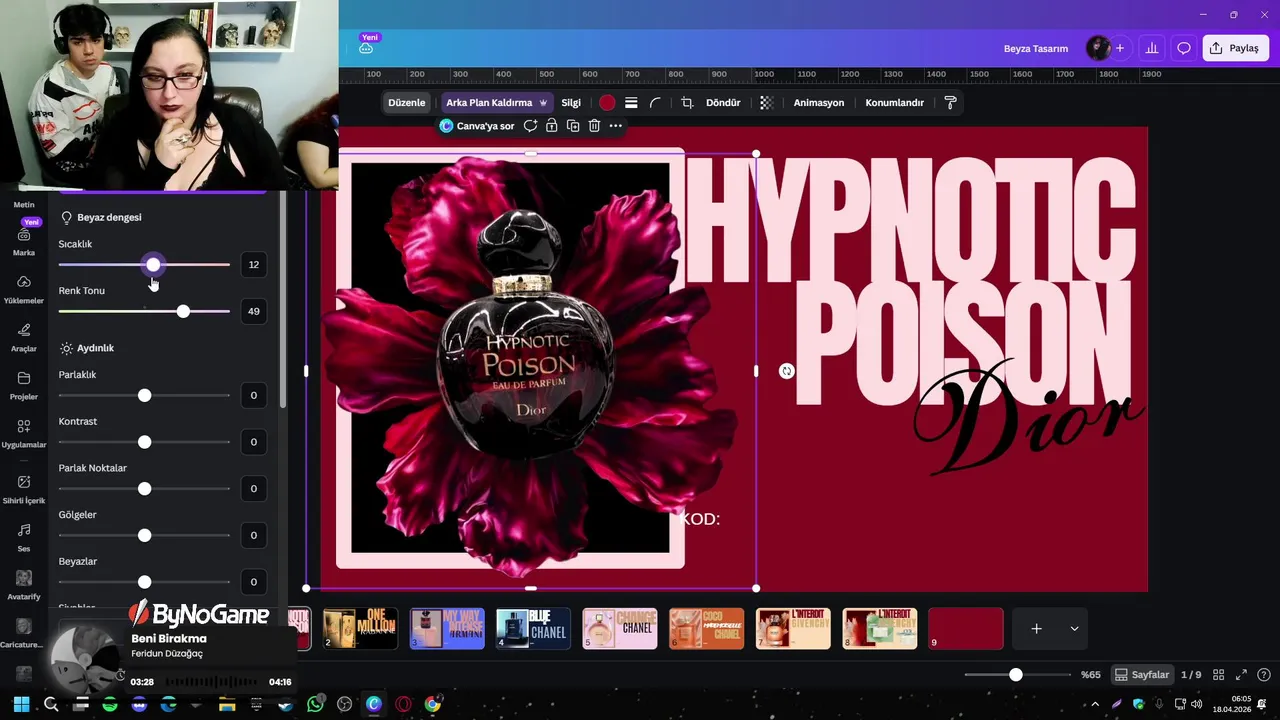Select the Bleu Chanel page 4 thumbnail
This screenshot has width=1280, height=720.
534,629
